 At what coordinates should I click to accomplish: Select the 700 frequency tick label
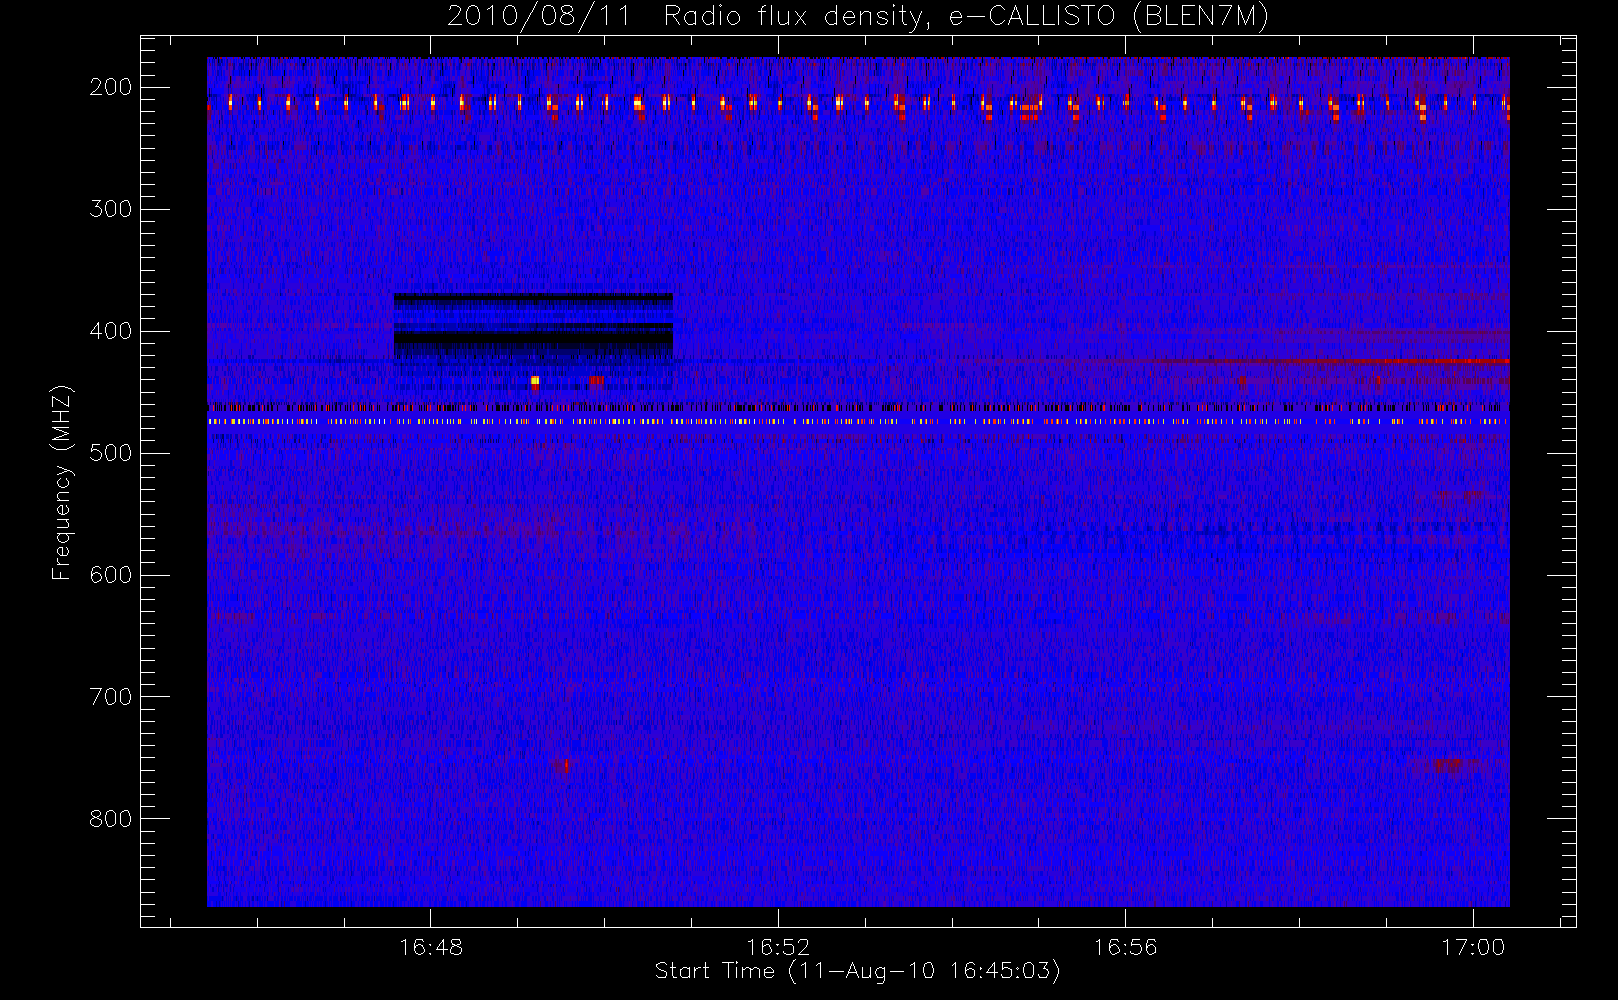(x=110, y=697)
